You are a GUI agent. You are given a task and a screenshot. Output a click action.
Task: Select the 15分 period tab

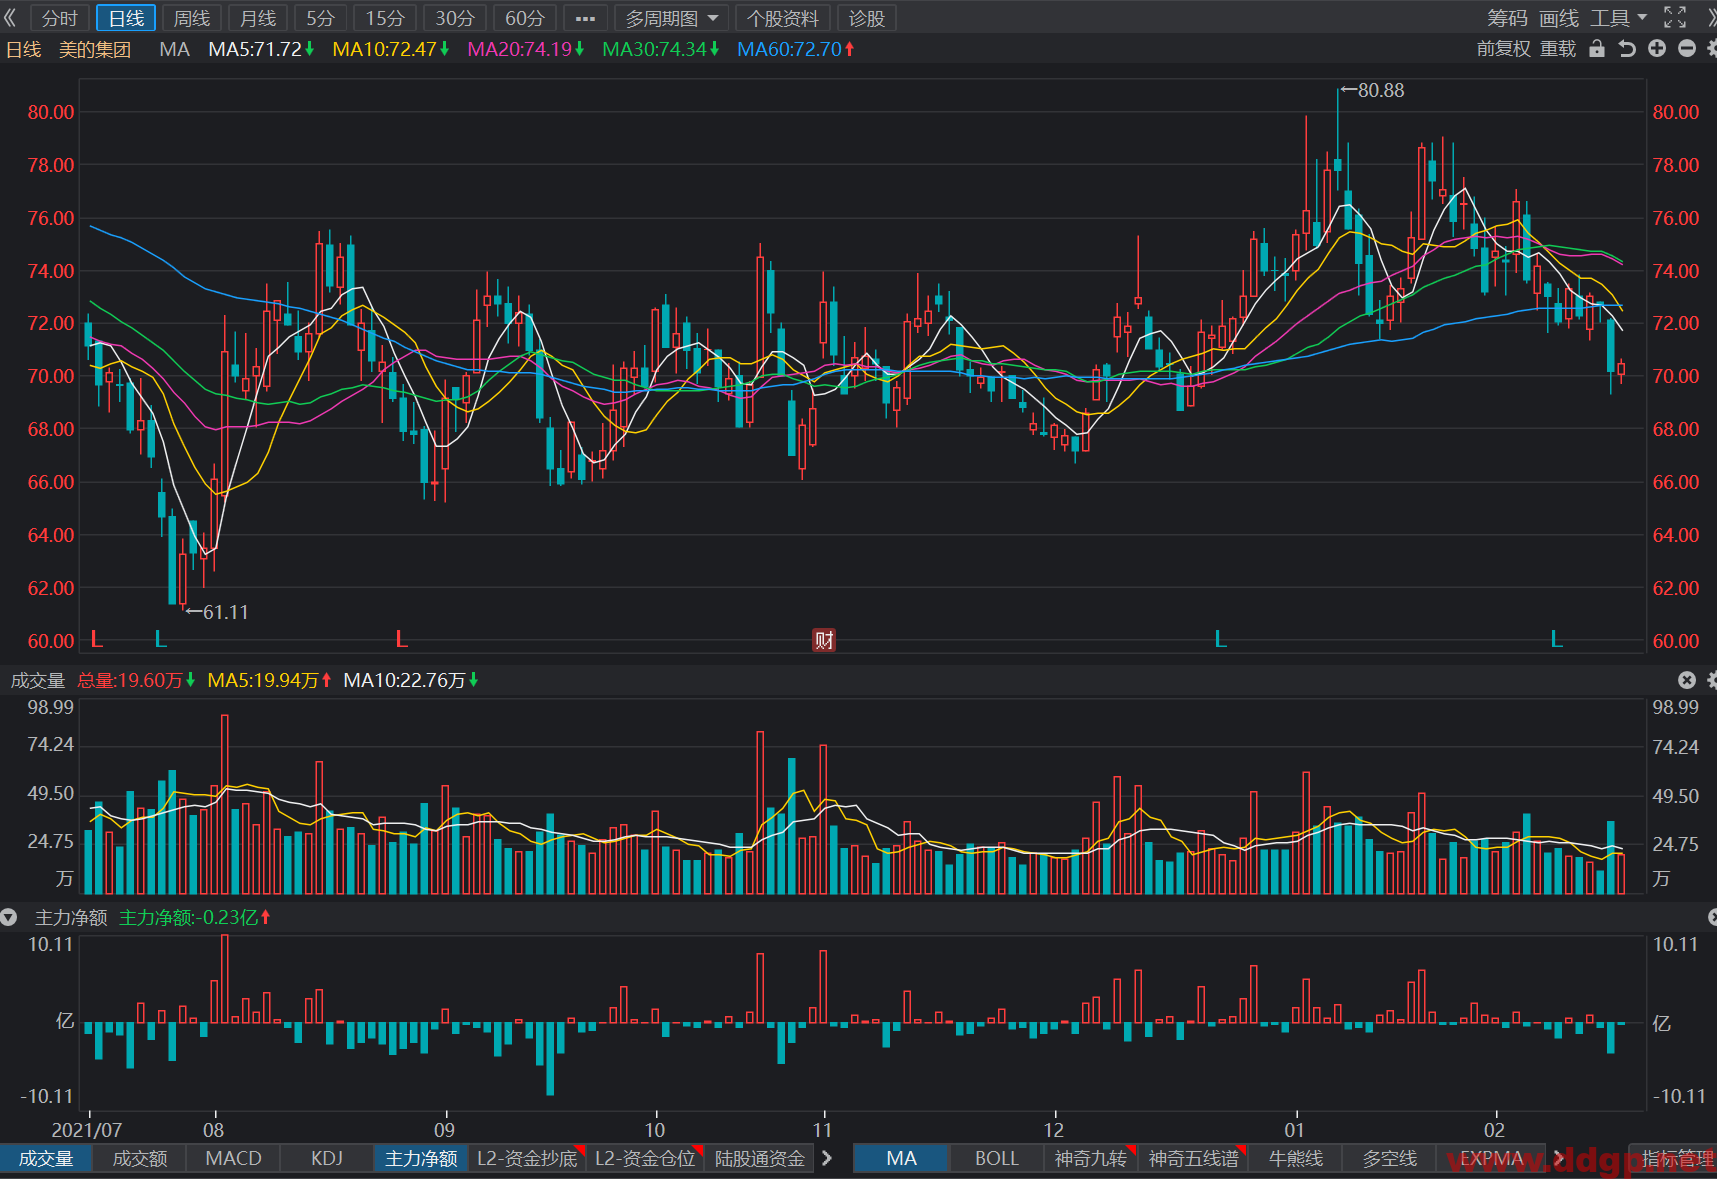(385, 18)
